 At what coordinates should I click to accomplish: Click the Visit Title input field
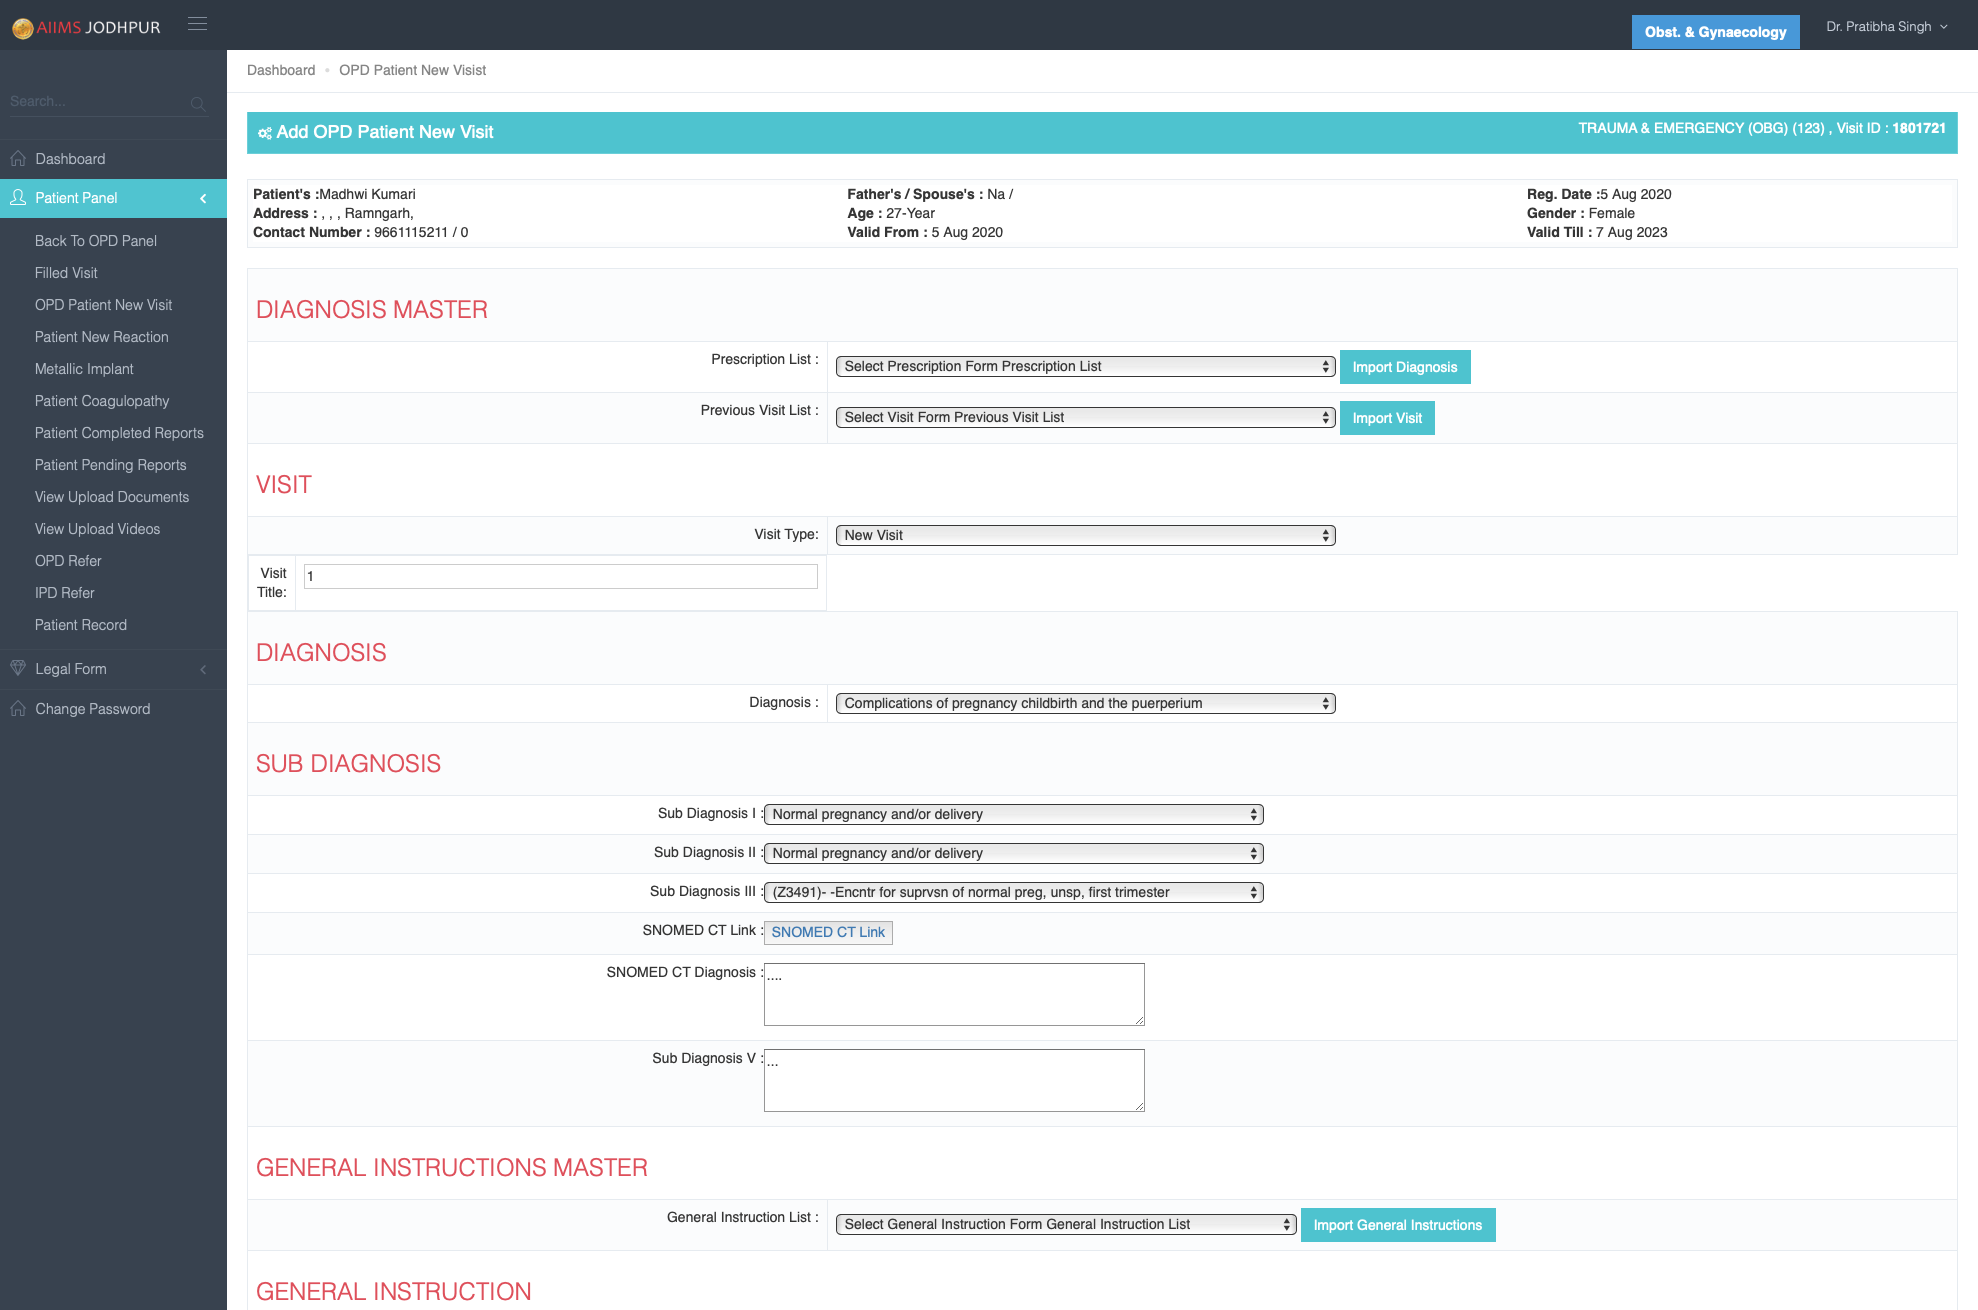click(560, 576)
